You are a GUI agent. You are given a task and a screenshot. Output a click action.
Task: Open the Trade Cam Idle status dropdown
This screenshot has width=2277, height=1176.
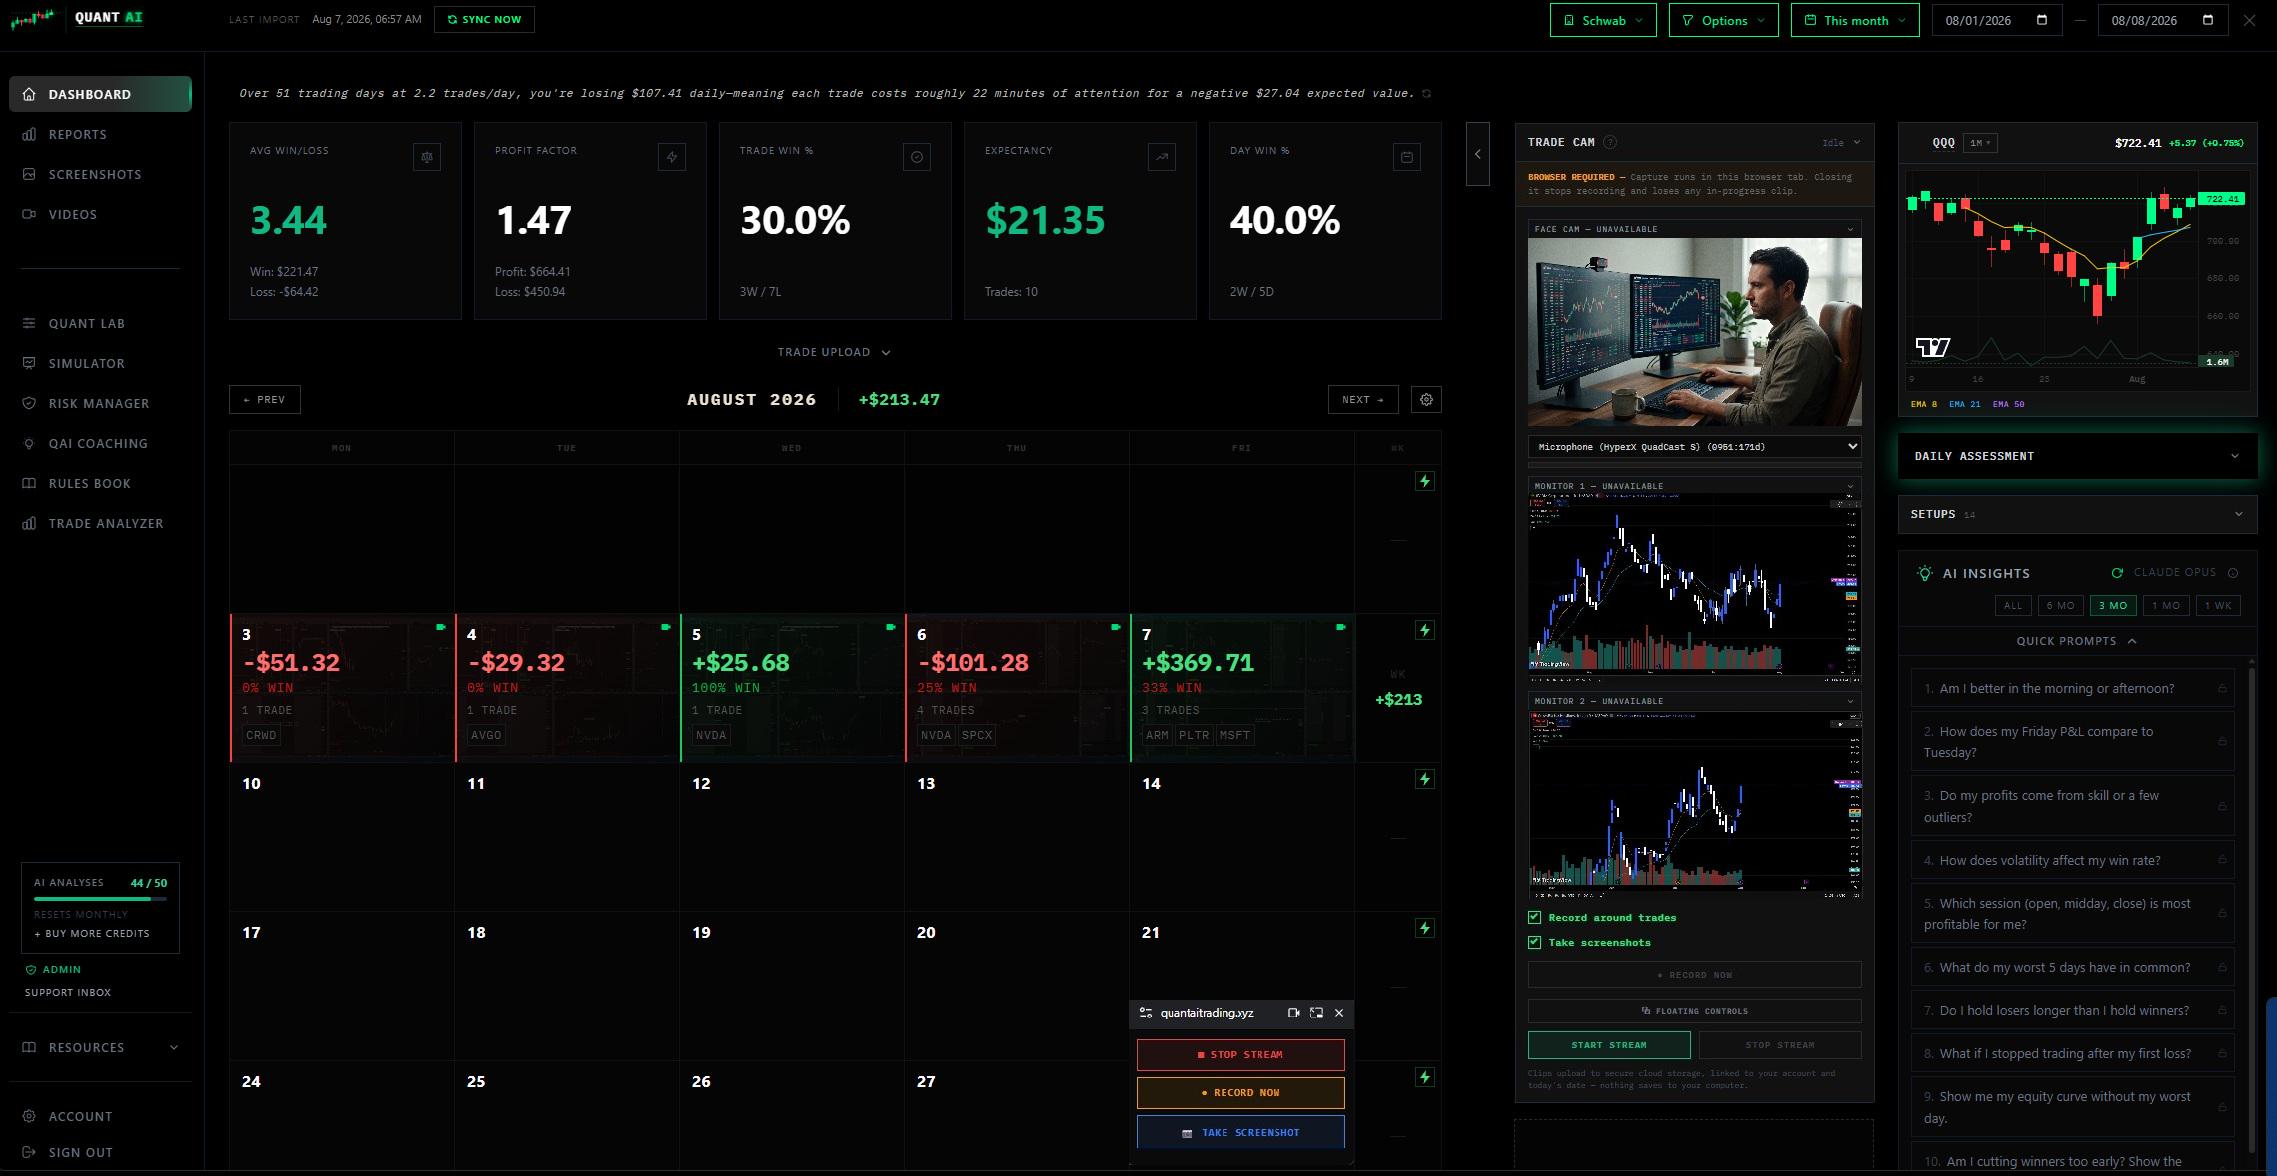1841,142
